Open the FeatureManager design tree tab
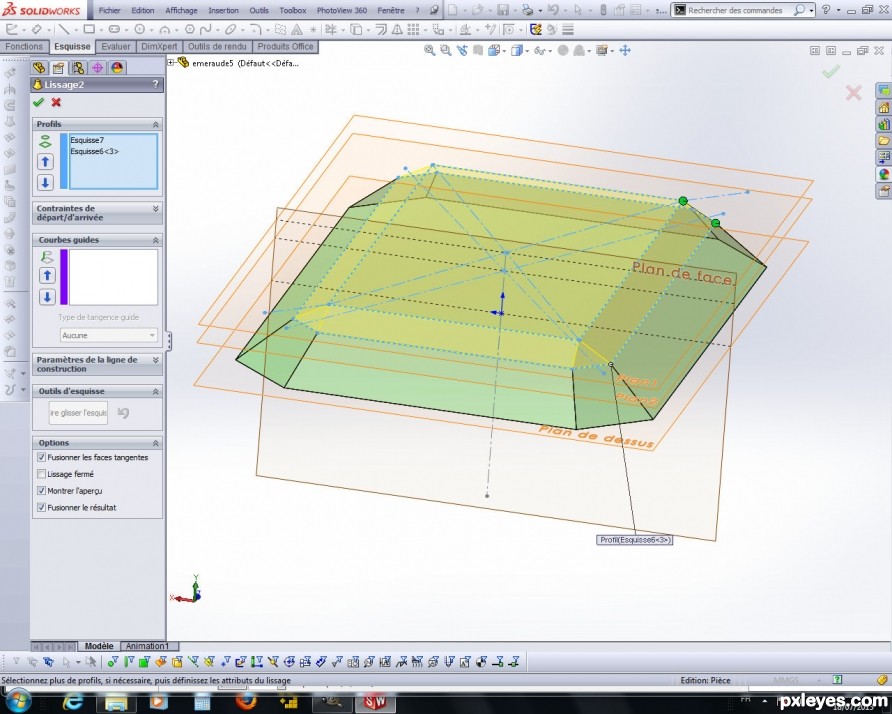The image size is (892, 714). point(39,68)
